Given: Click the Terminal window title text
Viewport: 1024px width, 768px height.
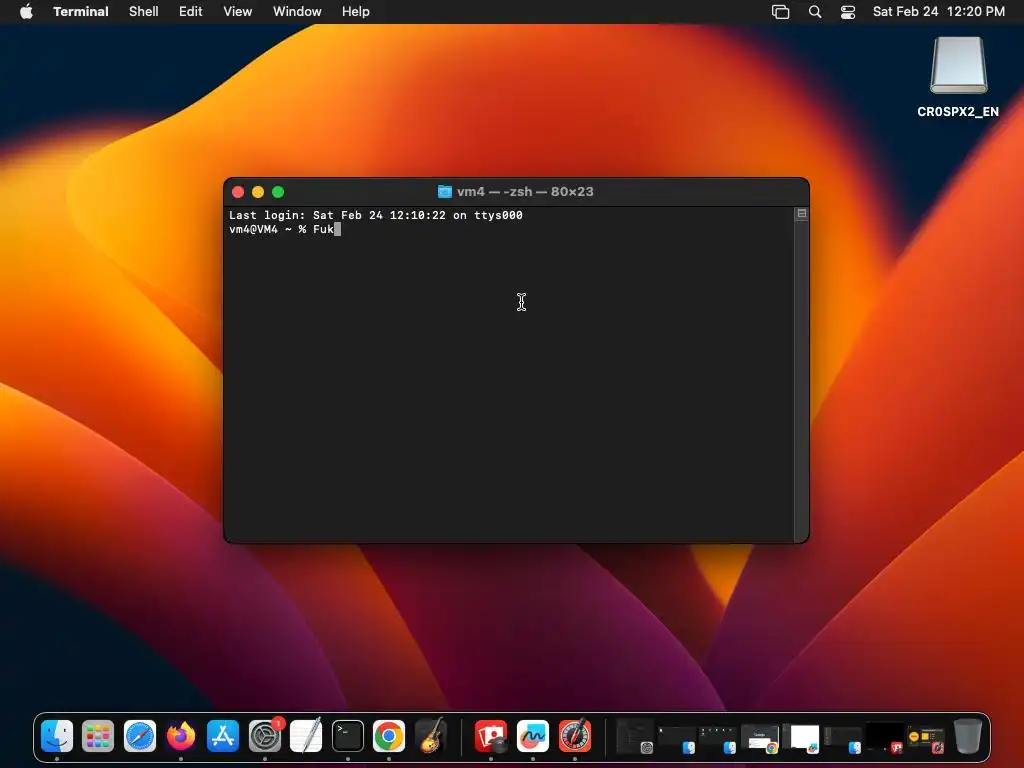Looking at the screenshot, I should click(x=525, y=191).
